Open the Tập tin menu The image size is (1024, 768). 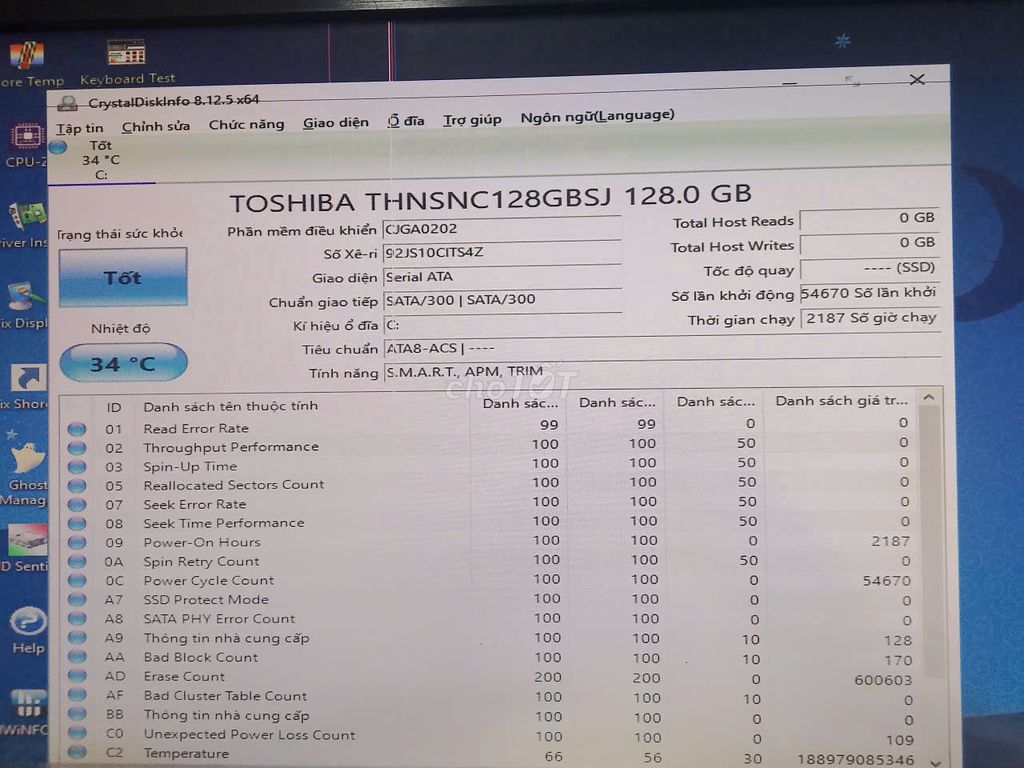tap(80, 128)
